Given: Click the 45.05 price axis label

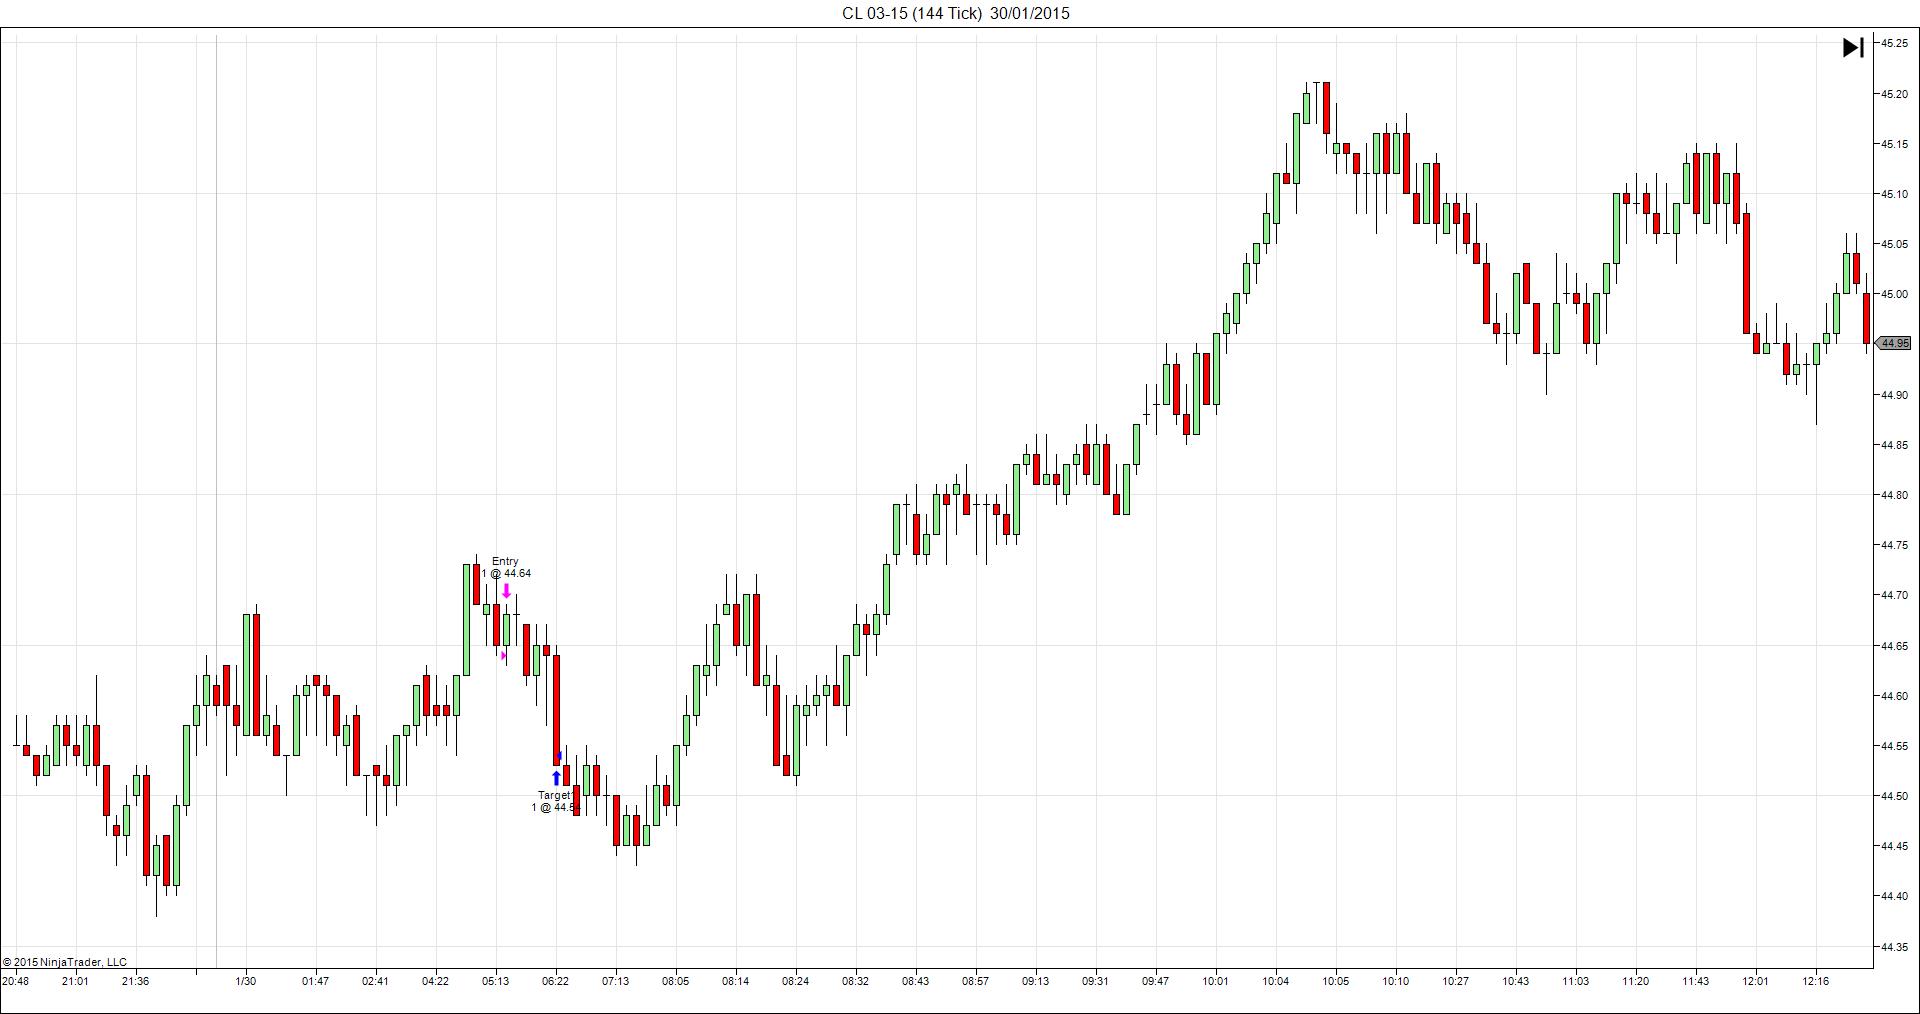Looking at the screenshot, I should (x=1894, y=244).
